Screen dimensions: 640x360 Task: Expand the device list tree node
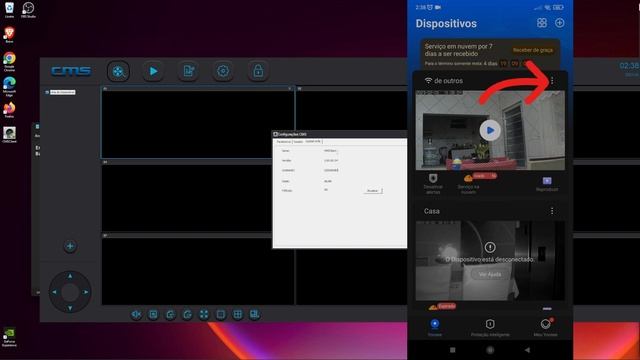click(x=47, y=92)
